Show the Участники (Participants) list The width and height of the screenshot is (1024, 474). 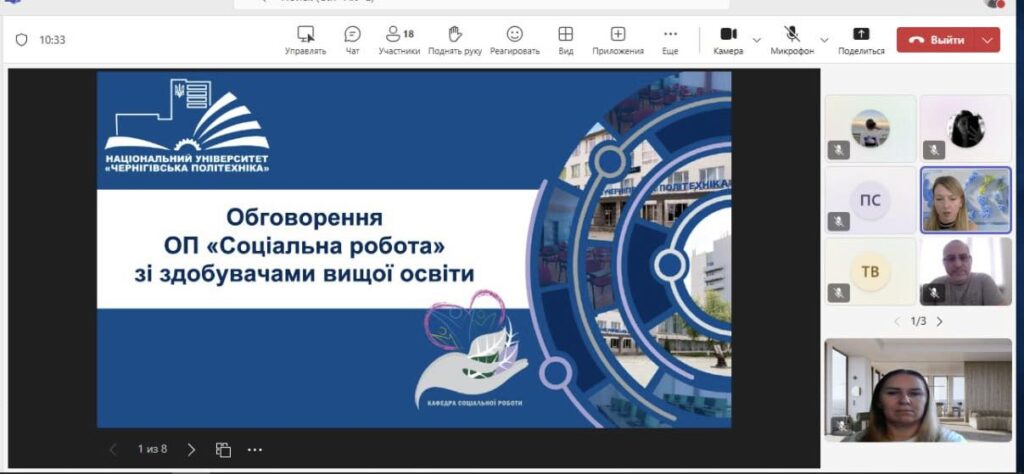click(x=398, y=35)
